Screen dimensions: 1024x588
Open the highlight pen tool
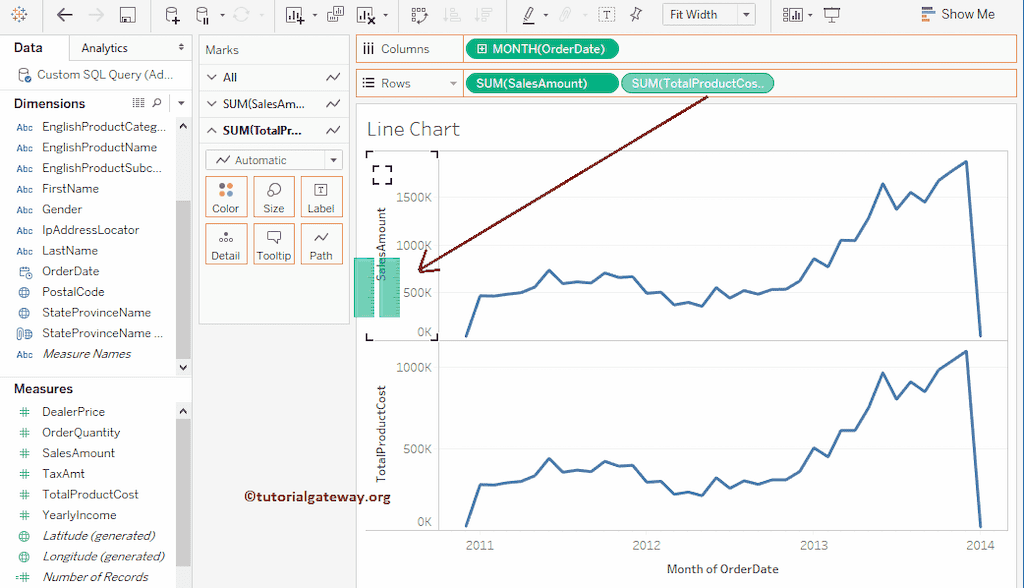coord(529,15)
